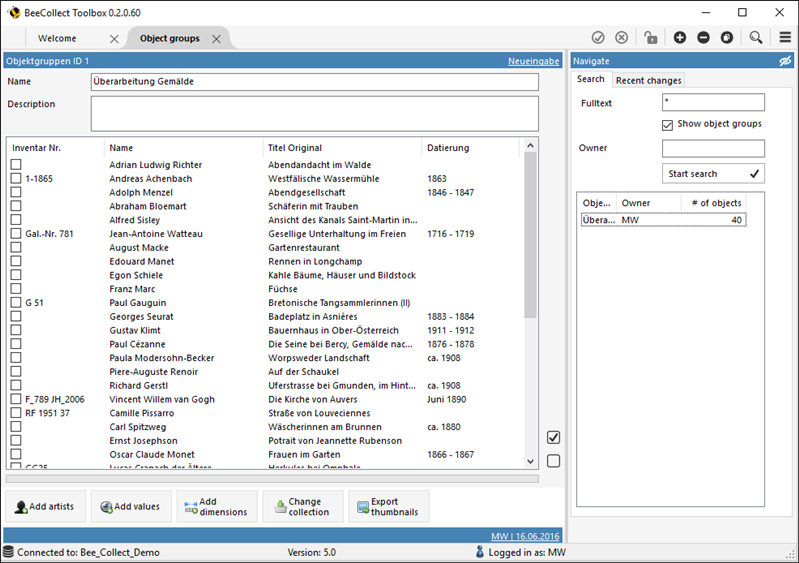Viewport: 799px width, 563px height.
Task: Check the box for Adrian Ludwig Richter
Action: pyautogui.click(x=16, y=165)
